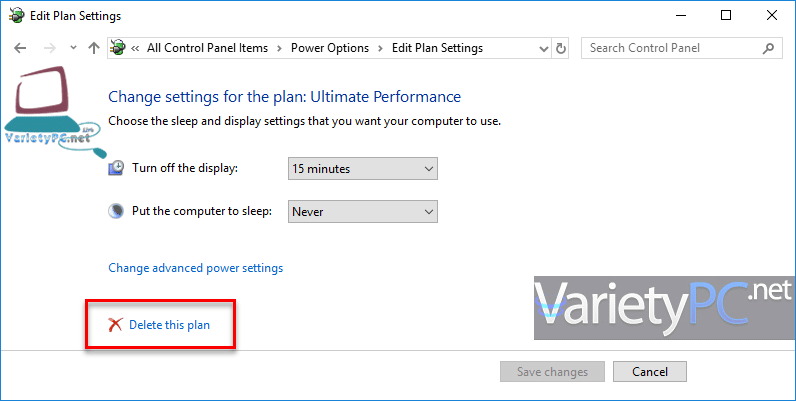
Task: Click the monitor icon beside Turn off display
Action: coord(116,168)
